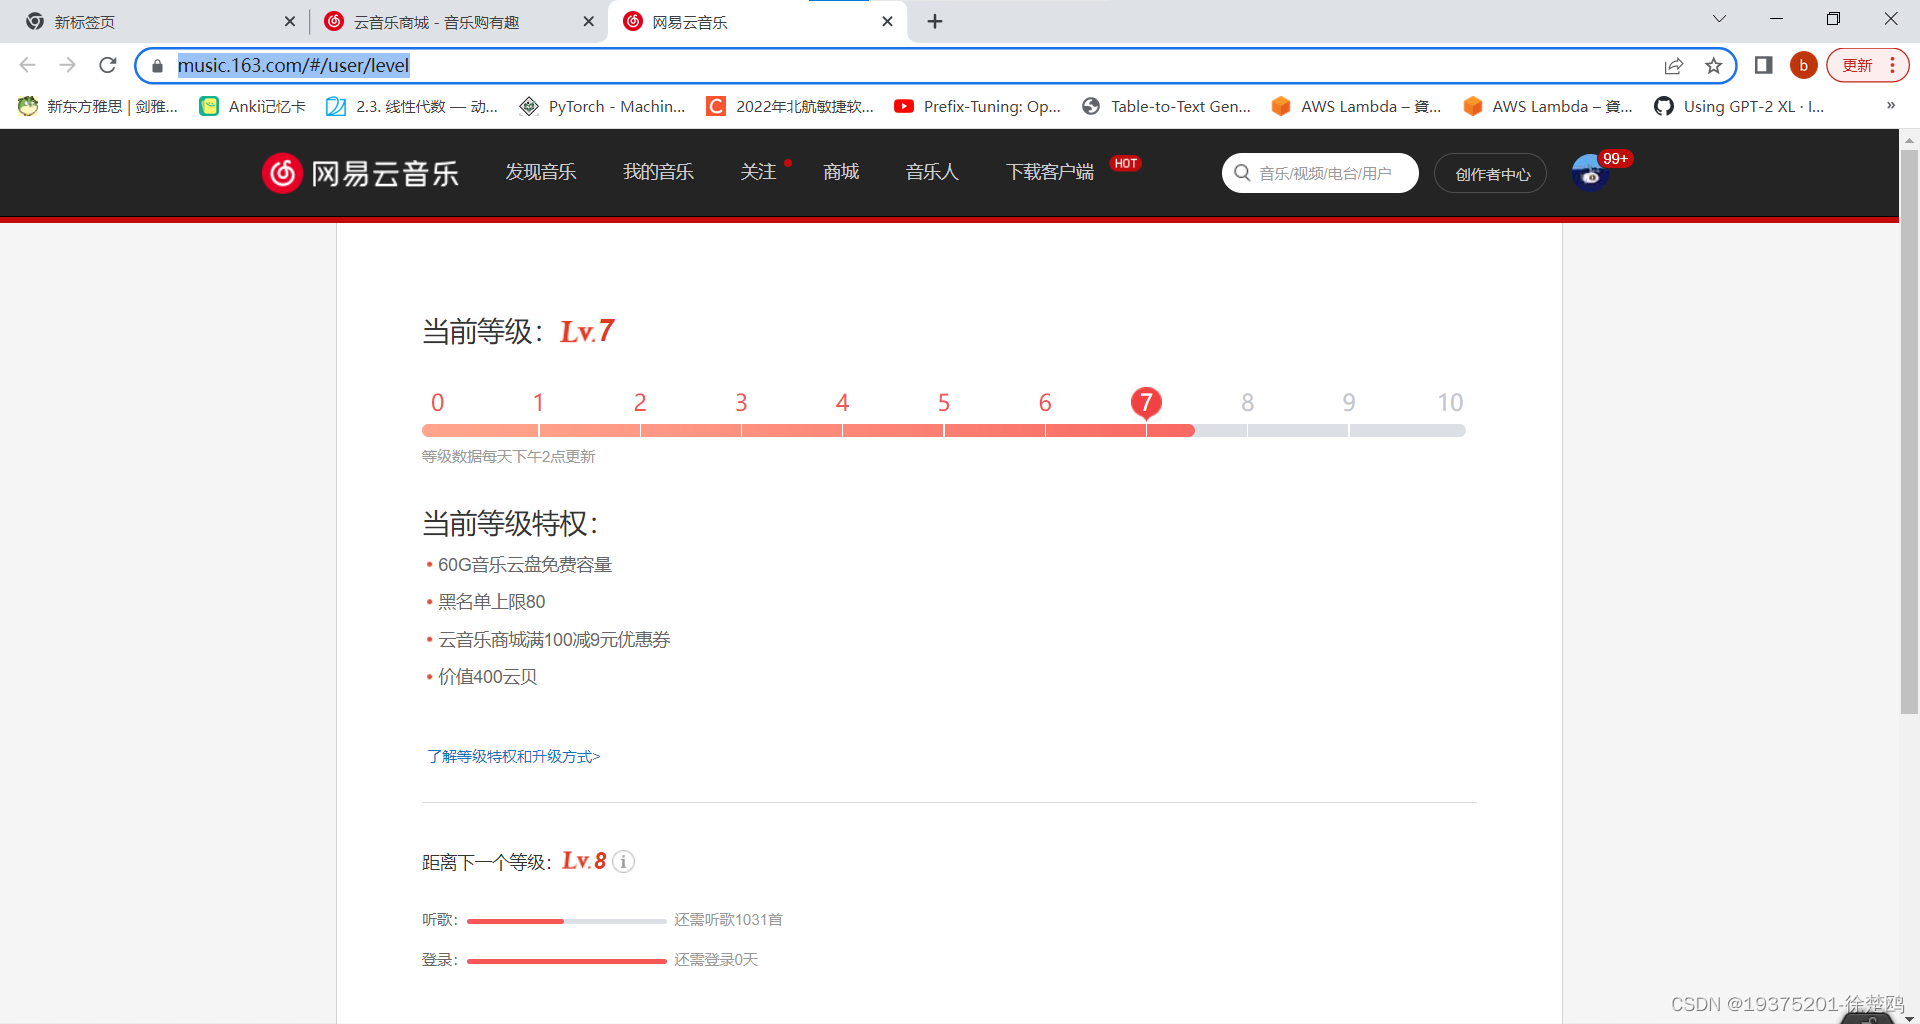Close the 网易云音乐 tab
This screenshot has width=1920, height=1024.
(887, 21)
